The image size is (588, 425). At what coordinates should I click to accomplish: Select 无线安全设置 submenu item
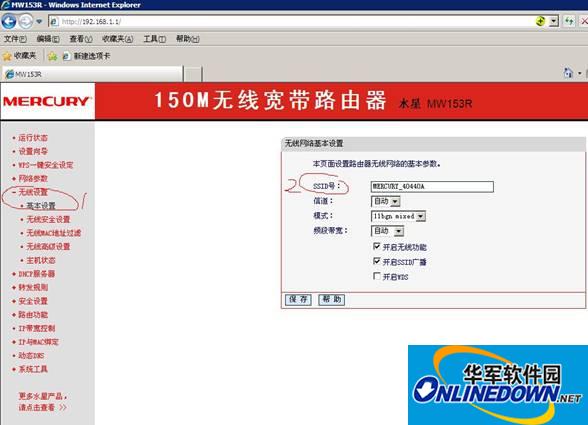(x=48, y=219)
